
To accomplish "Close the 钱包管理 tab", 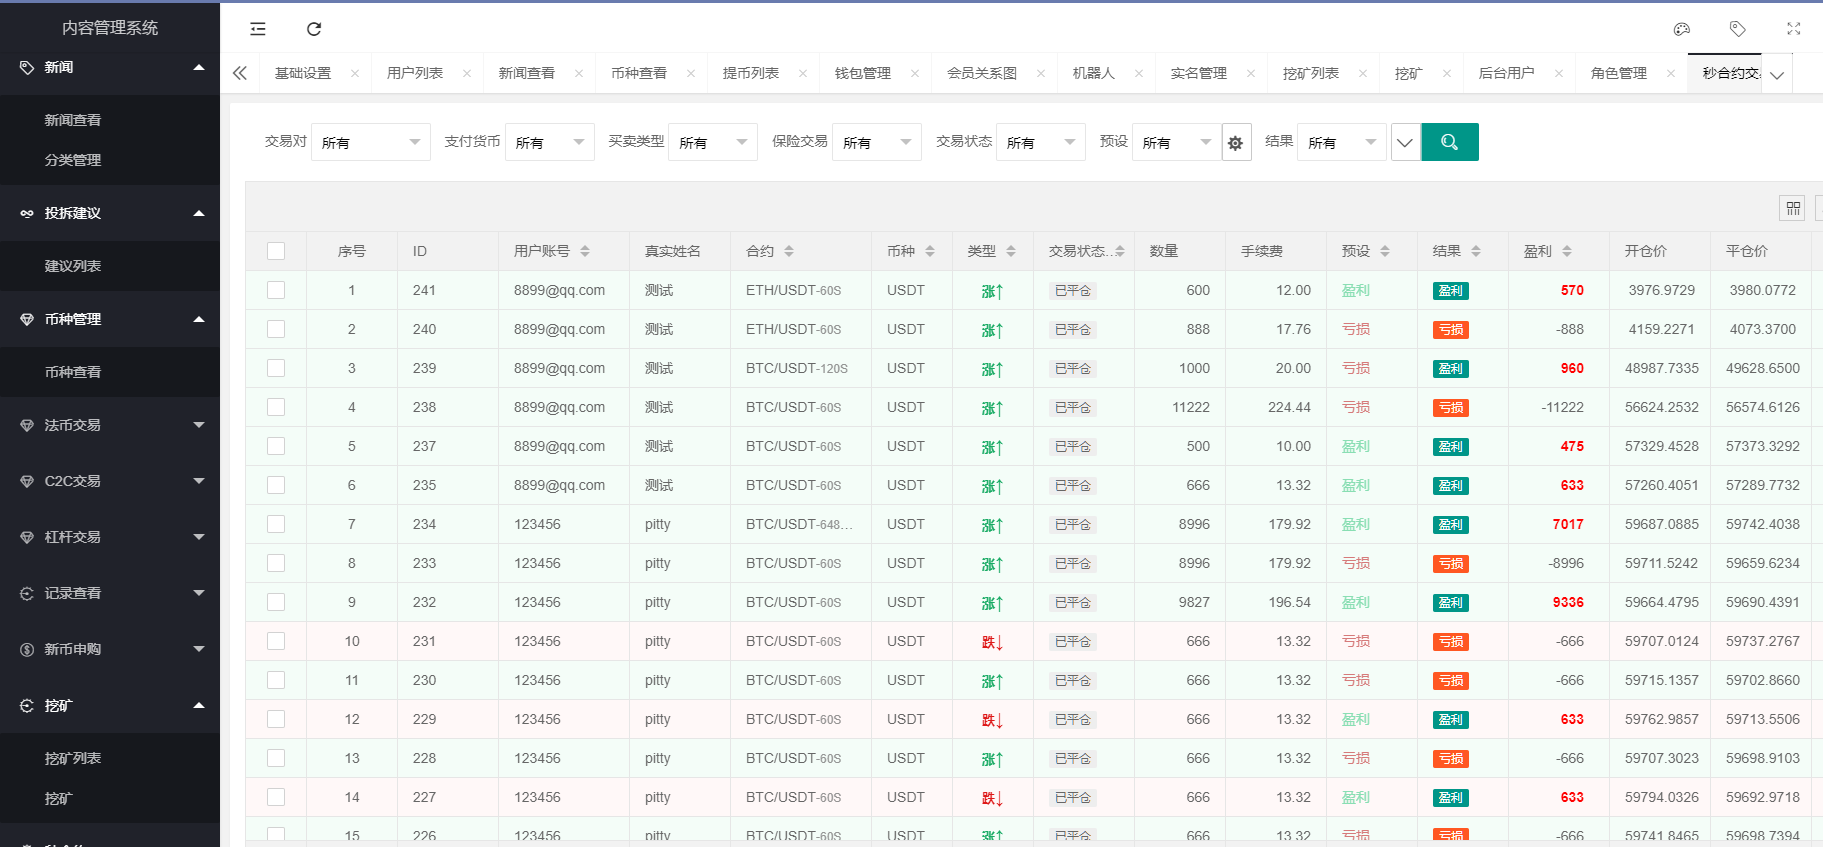I will (x=915, y=73).
